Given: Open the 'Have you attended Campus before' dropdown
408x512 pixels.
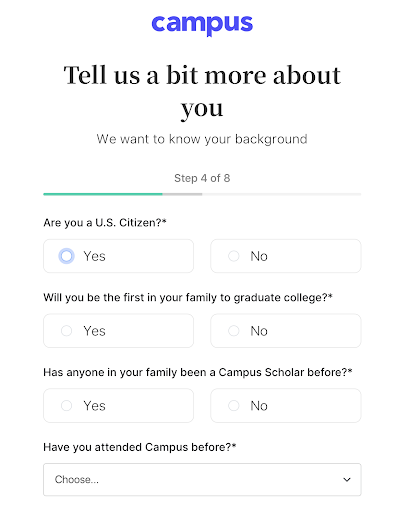Looking at the screenshot, I should [202, 479].
